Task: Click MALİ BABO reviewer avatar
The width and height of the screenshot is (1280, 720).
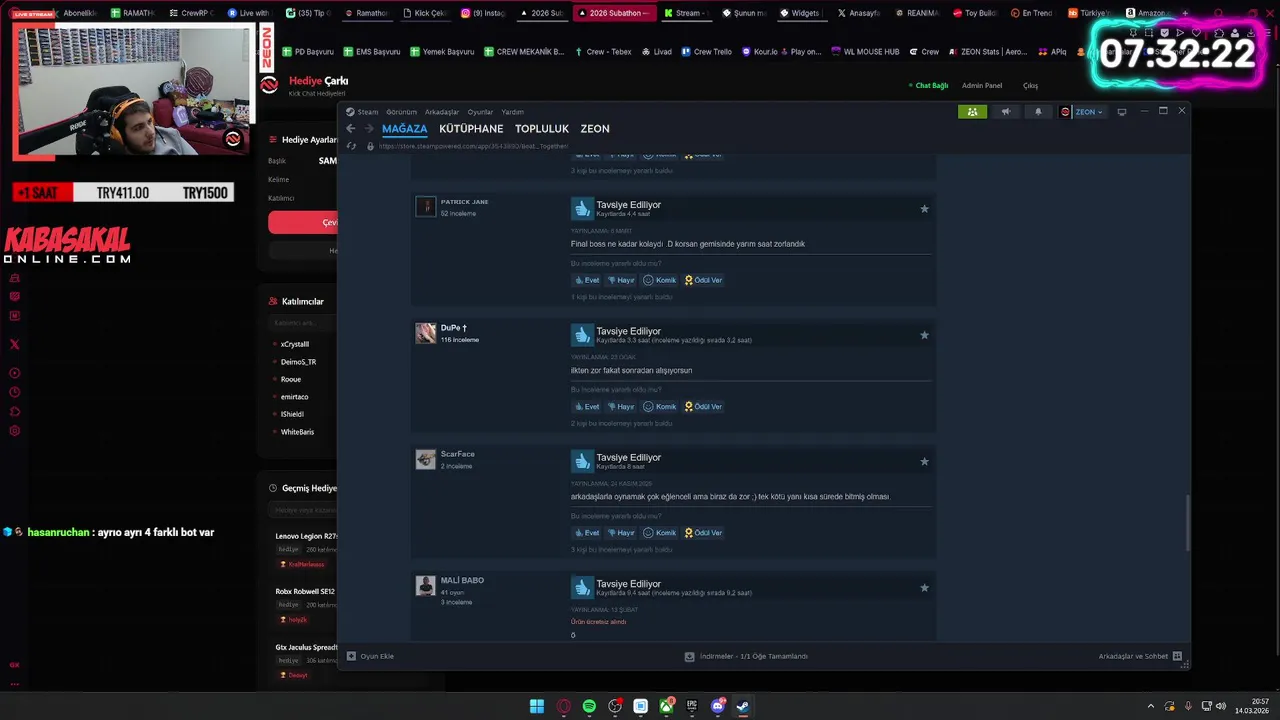Action: point(426,586)
